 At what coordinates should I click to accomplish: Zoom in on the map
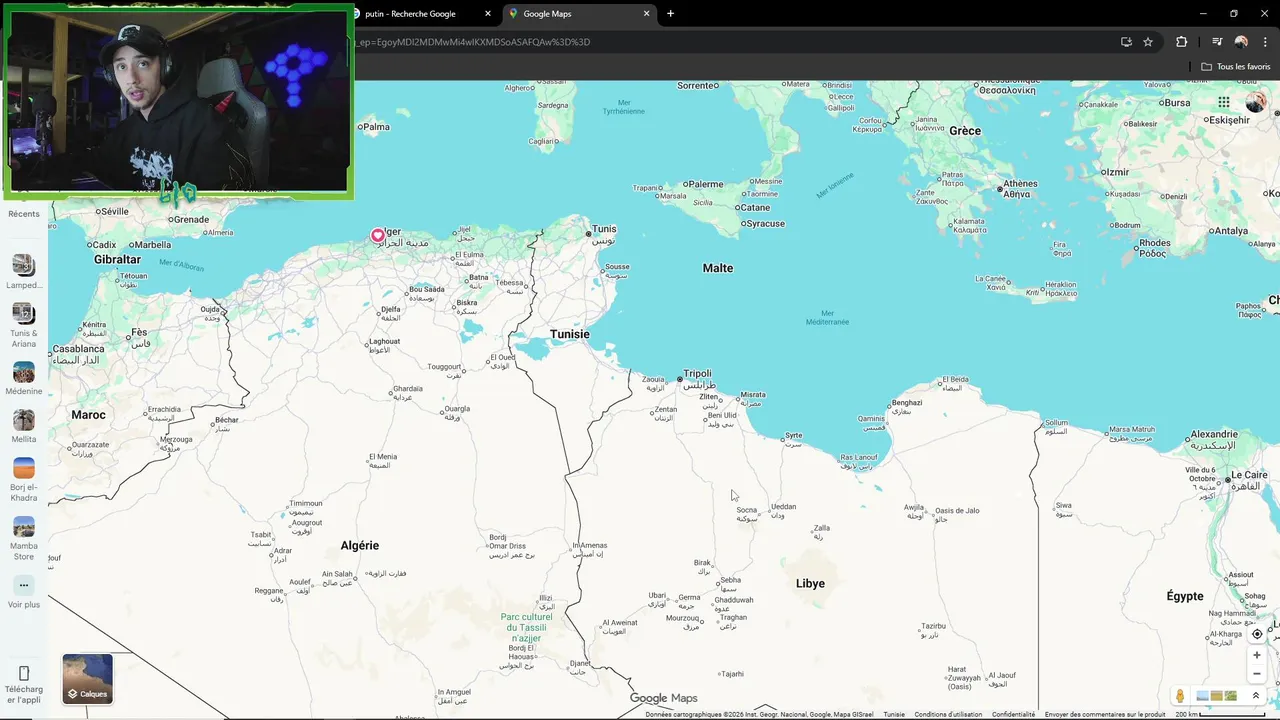(x=1257, y=655)
